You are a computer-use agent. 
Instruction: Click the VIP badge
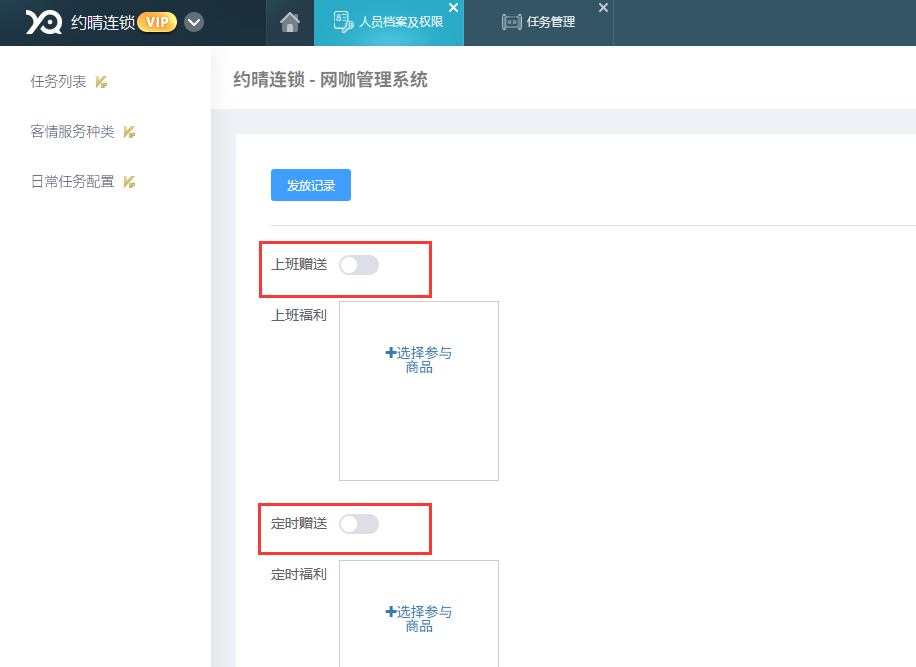(x=157, y=22)
